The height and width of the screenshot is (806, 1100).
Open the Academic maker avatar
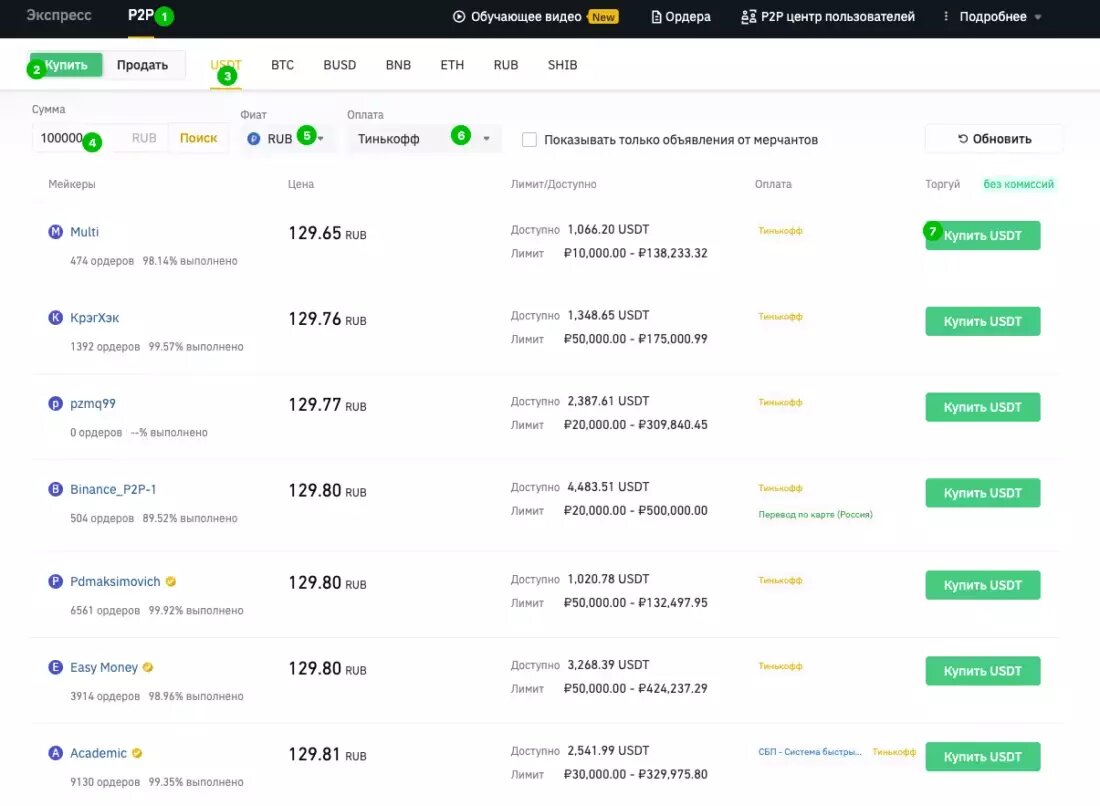(55, 753)
